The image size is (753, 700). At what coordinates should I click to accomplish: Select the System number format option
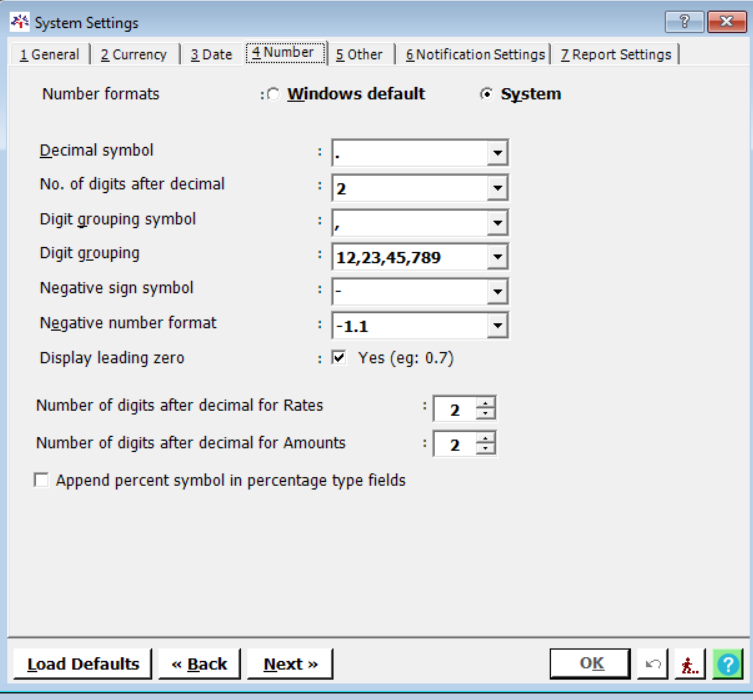click(x=486, y=94)
